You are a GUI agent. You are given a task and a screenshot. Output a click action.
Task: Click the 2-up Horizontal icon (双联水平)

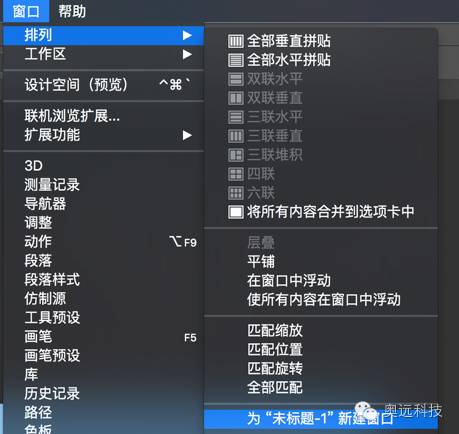pos(236,79)
